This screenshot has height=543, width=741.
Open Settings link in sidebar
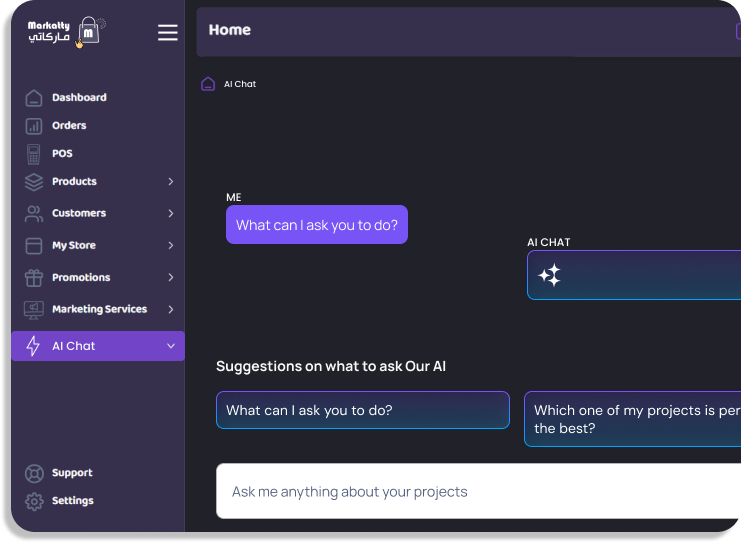[x=73, y=501]
